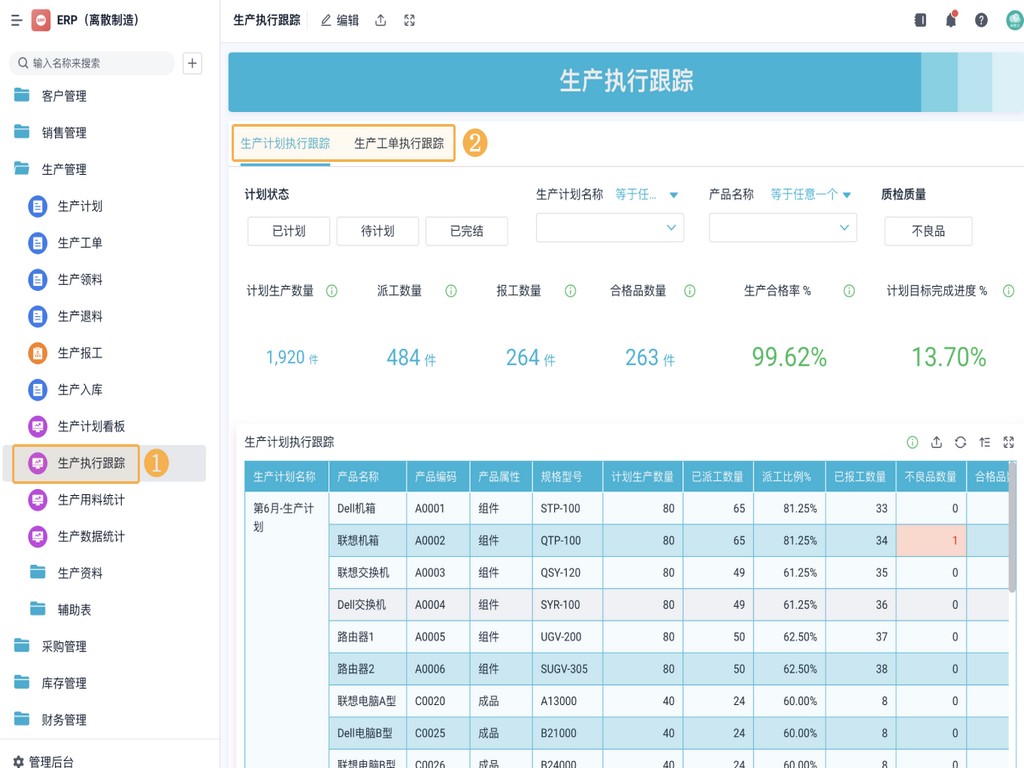
Task: Click the plus button beside search box
Action: tap(193, 63)
